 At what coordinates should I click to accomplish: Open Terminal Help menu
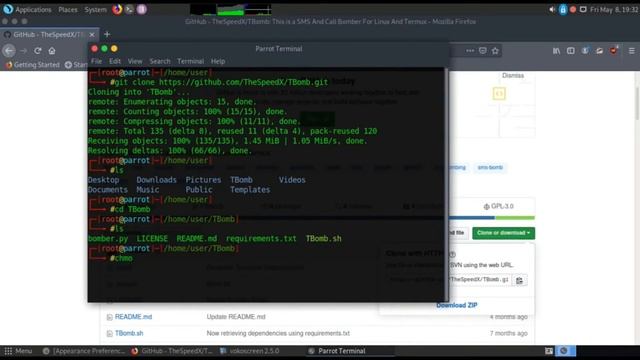218,61
